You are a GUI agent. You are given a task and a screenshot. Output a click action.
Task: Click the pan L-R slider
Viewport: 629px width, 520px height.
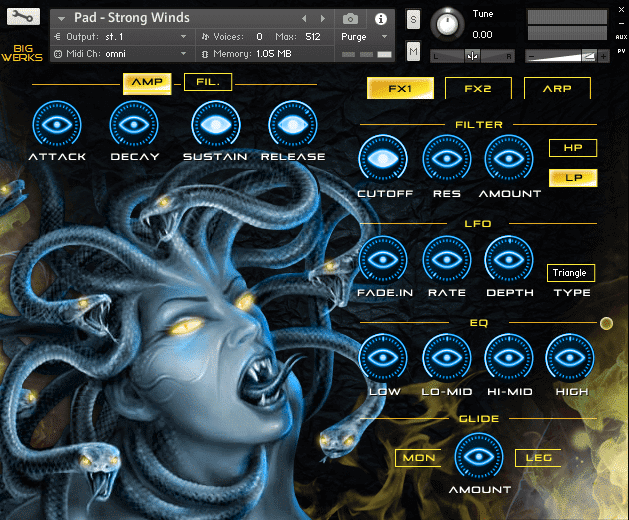pos(472,57)
